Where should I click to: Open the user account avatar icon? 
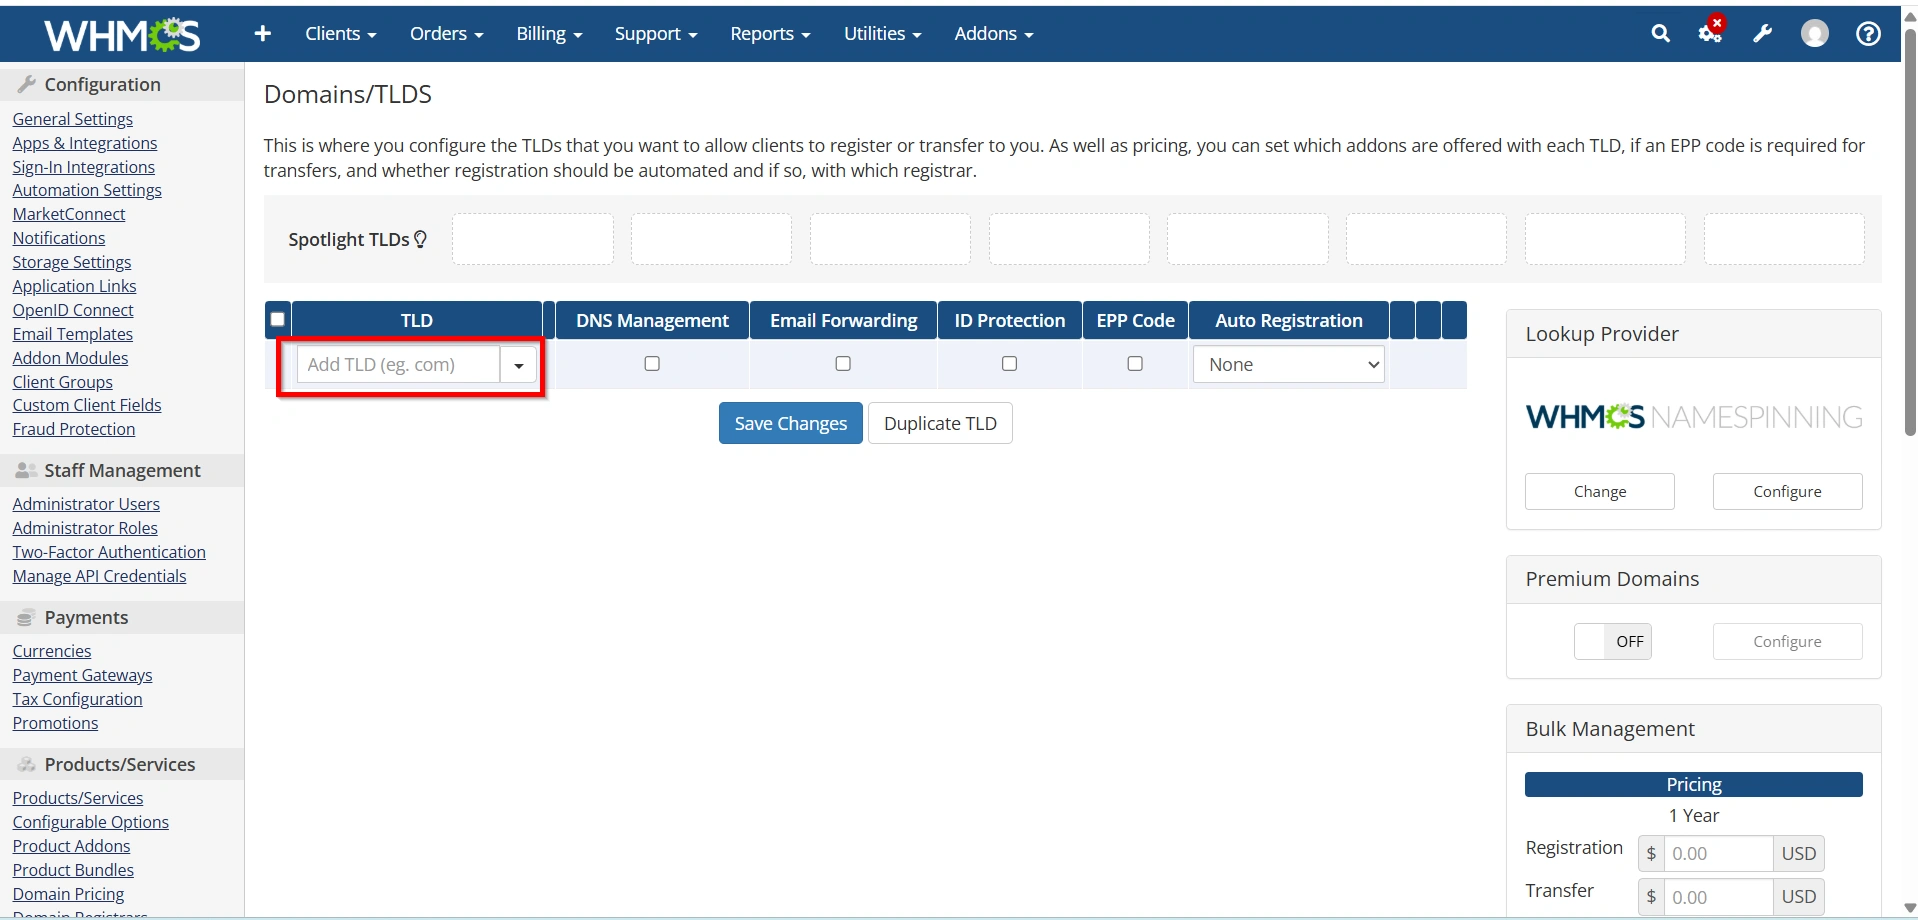click(x=1815, y=34)
